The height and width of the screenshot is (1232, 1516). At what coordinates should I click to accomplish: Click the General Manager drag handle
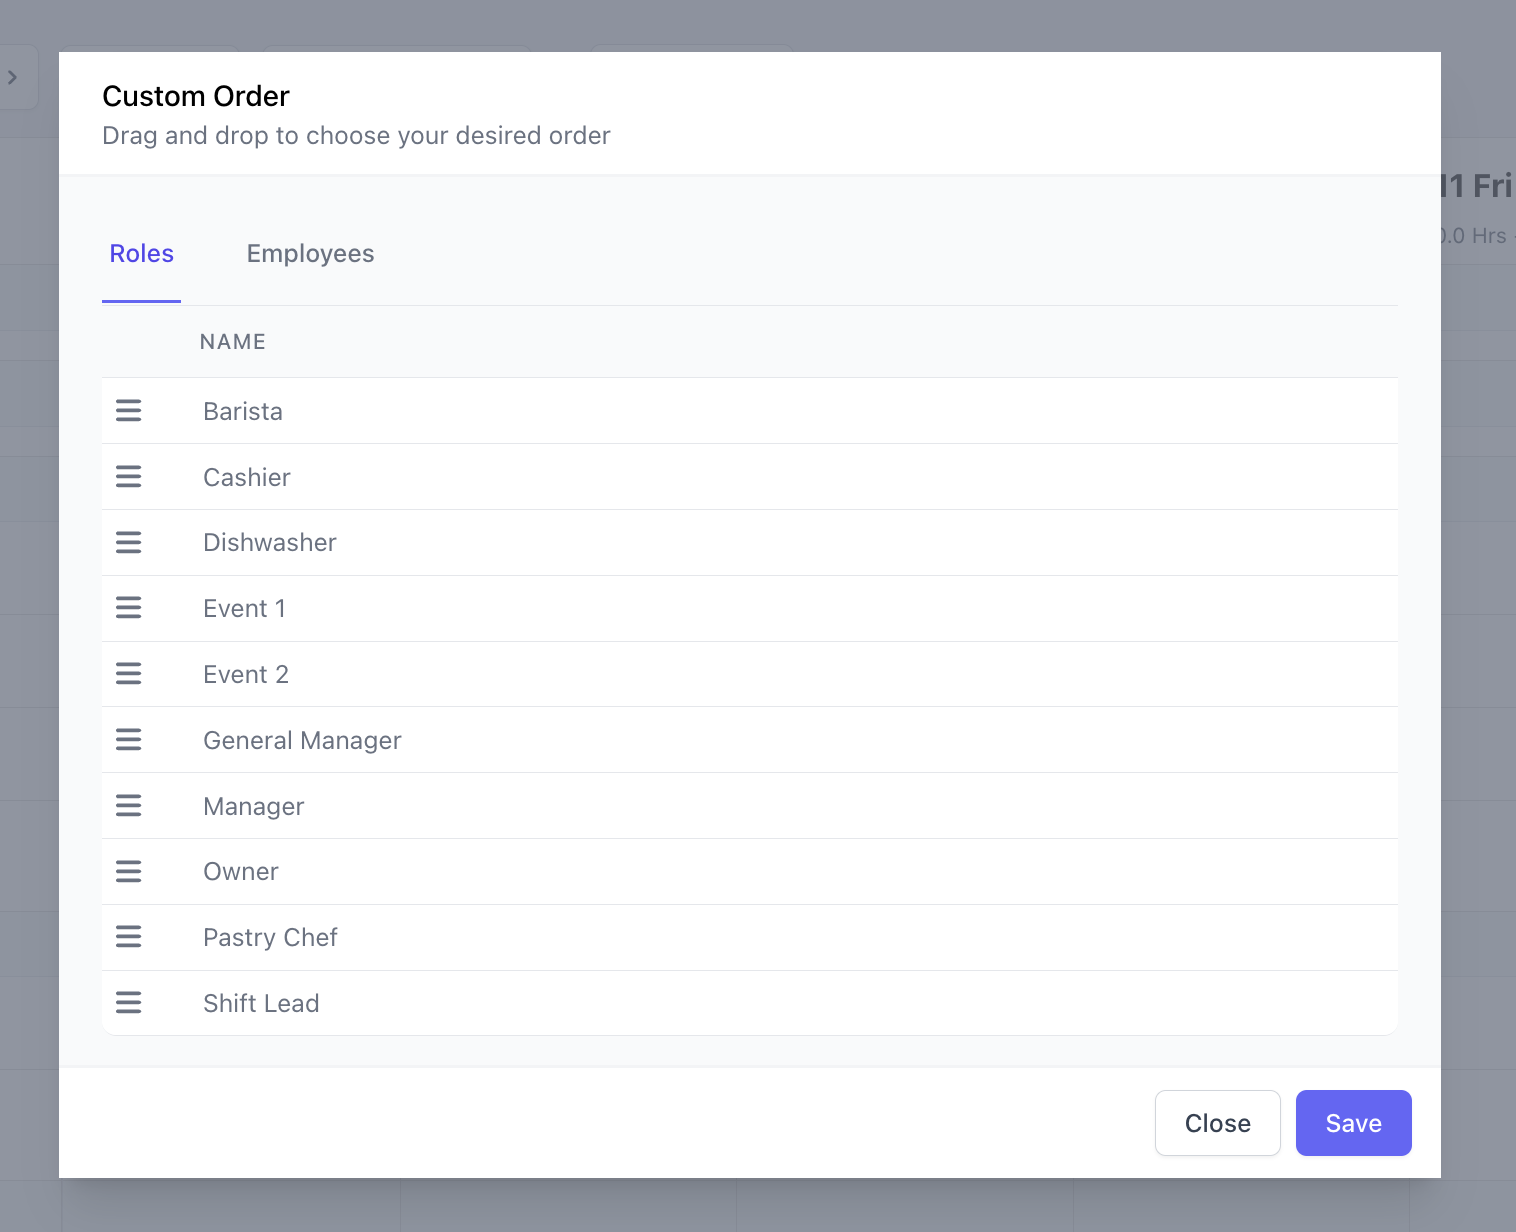[129, 740]
